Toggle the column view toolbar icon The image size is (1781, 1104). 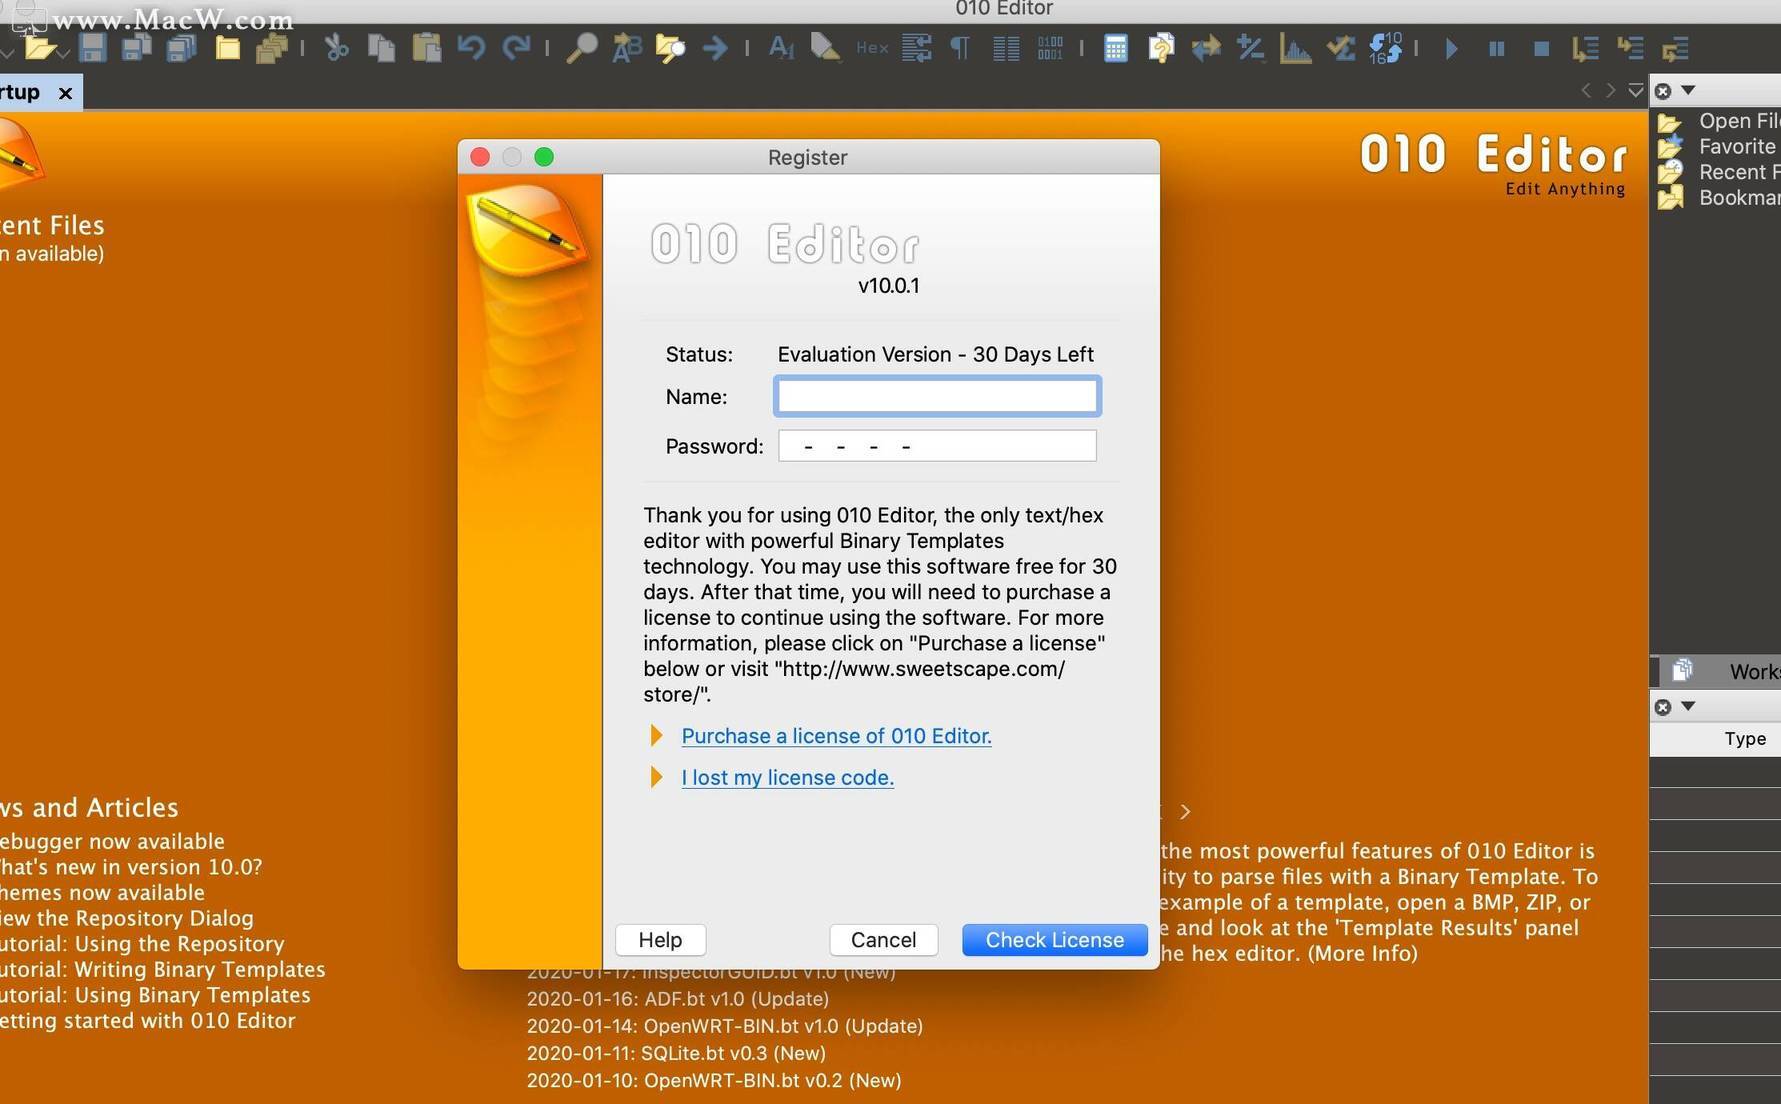click(1006, 47)
